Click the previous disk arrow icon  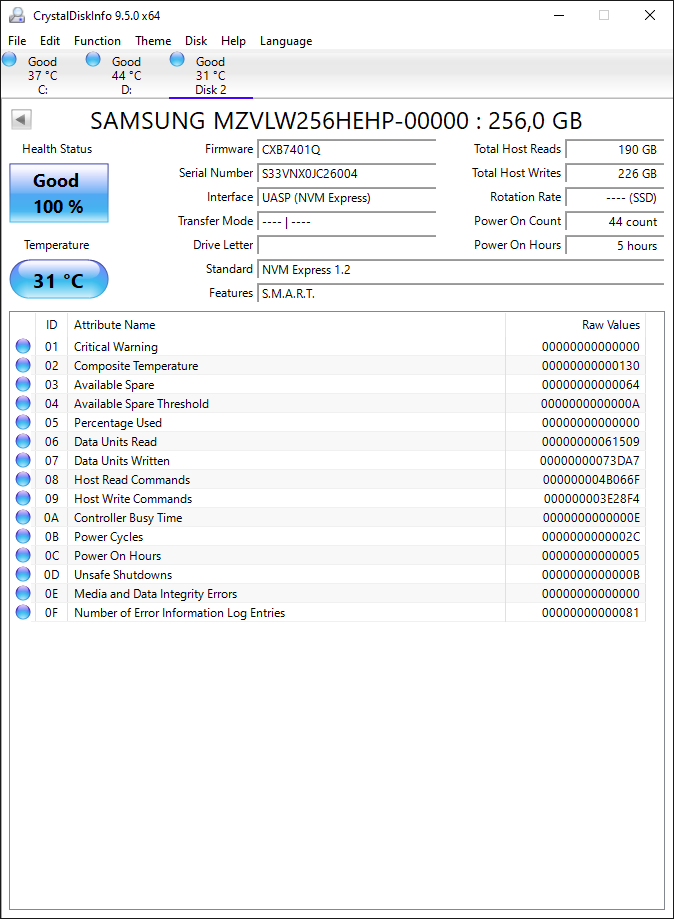coord(21,120)
